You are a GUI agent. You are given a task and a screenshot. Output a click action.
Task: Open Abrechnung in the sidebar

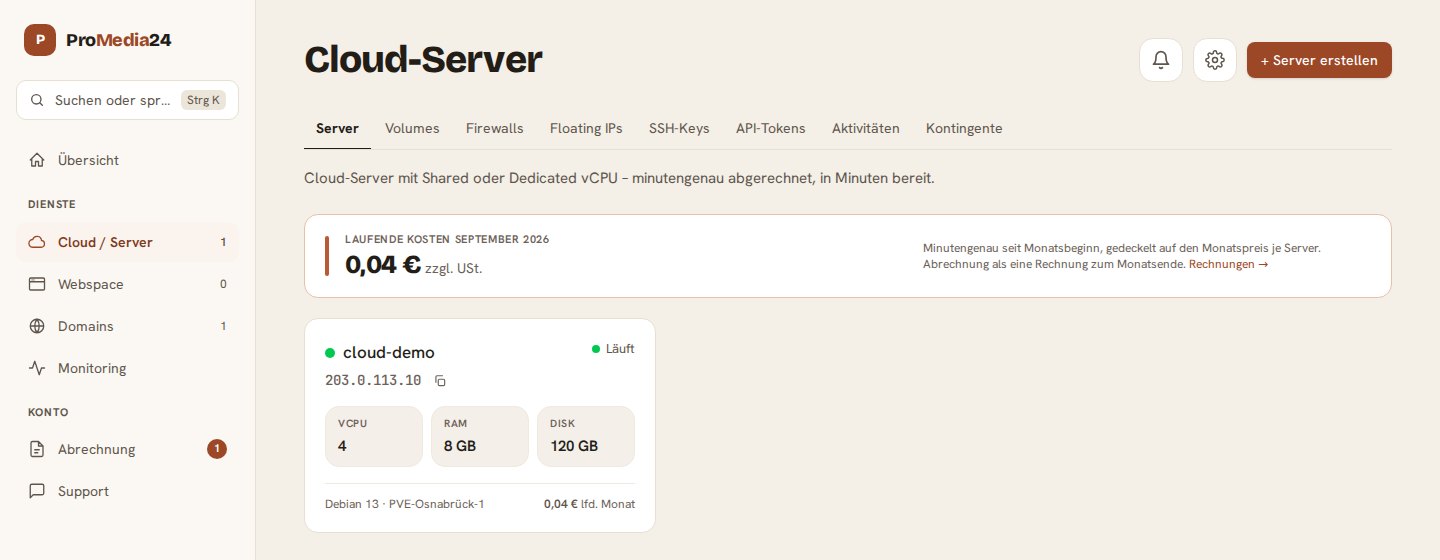pos(127,449)
